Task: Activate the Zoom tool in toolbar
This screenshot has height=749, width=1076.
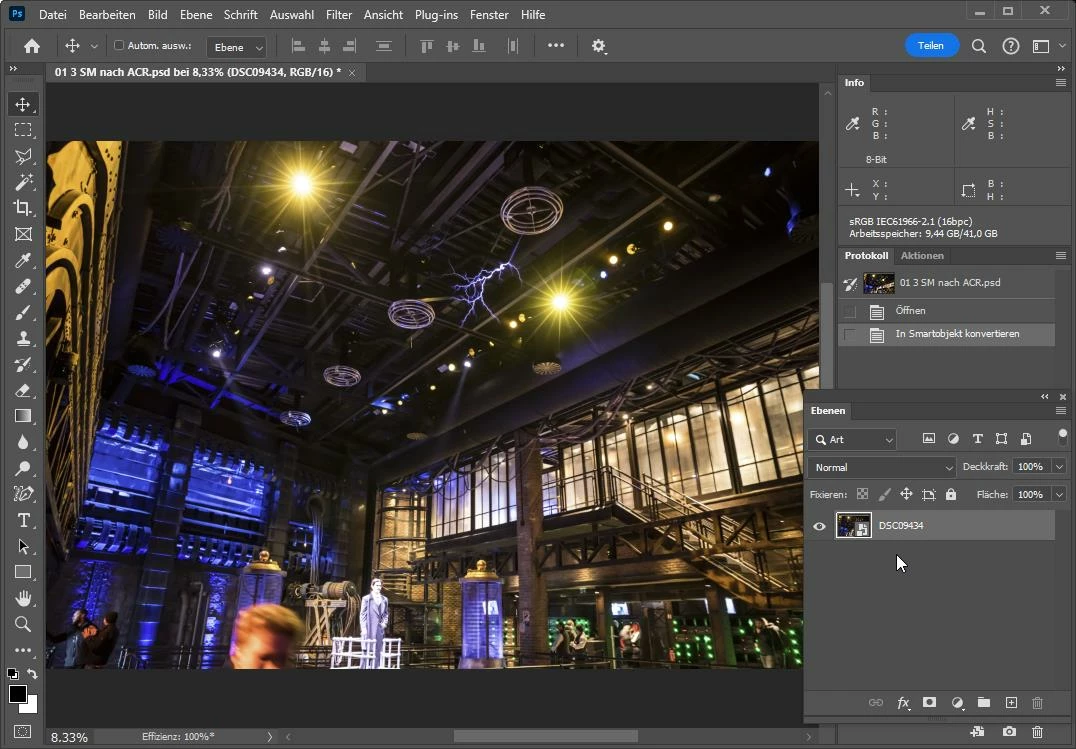Action: 22,624
